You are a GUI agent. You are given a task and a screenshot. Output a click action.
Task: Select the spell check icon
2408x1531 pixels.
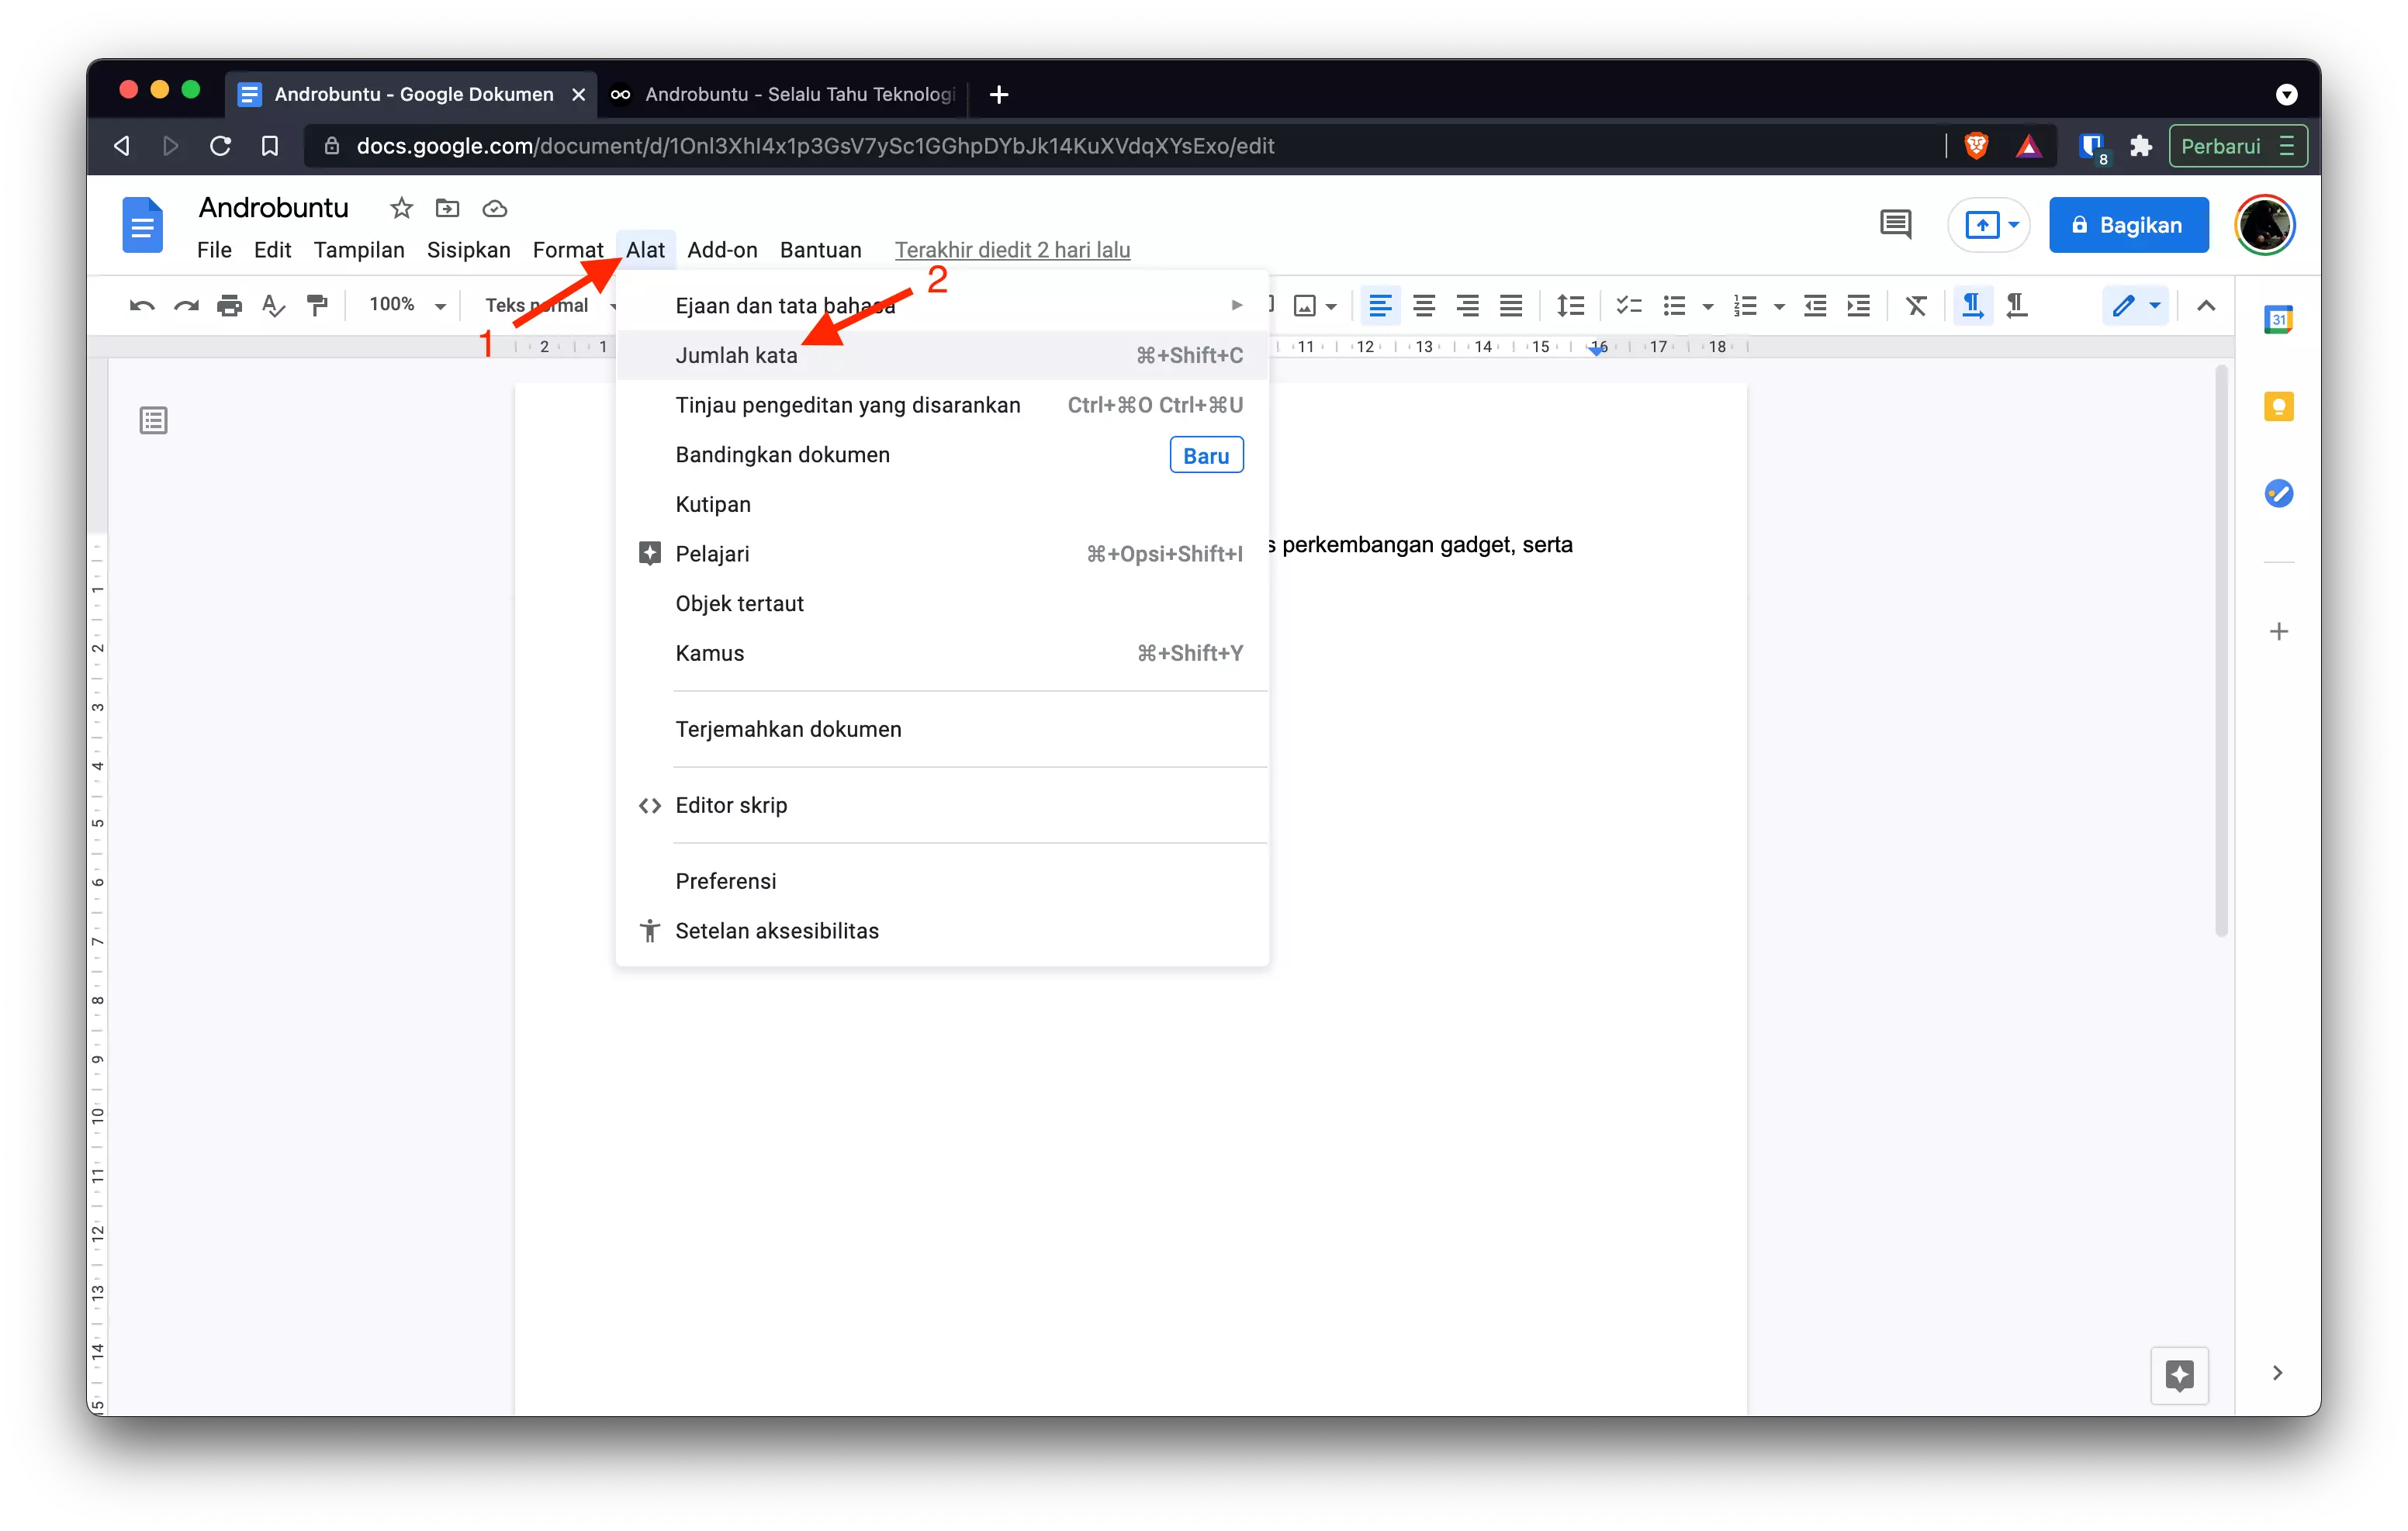point(272,305)
